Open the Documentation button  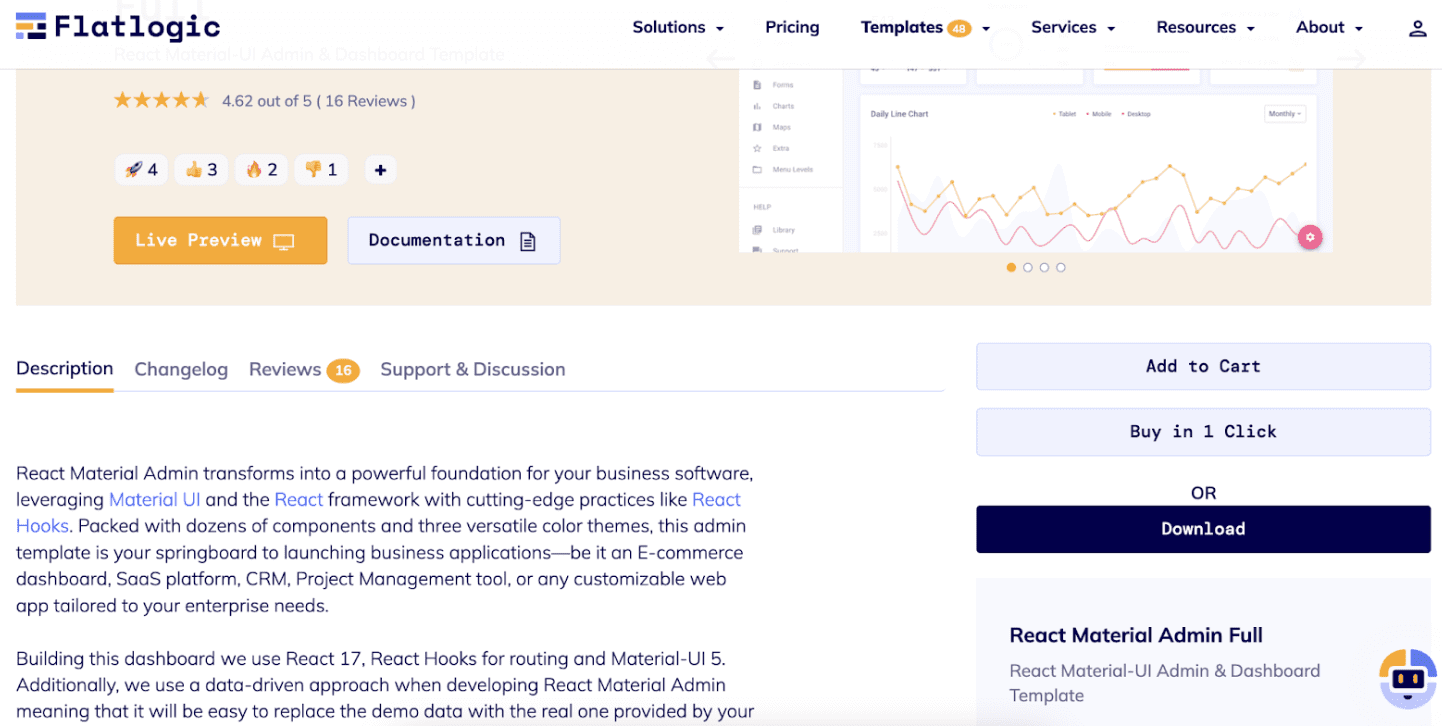(x=454, y=240)
